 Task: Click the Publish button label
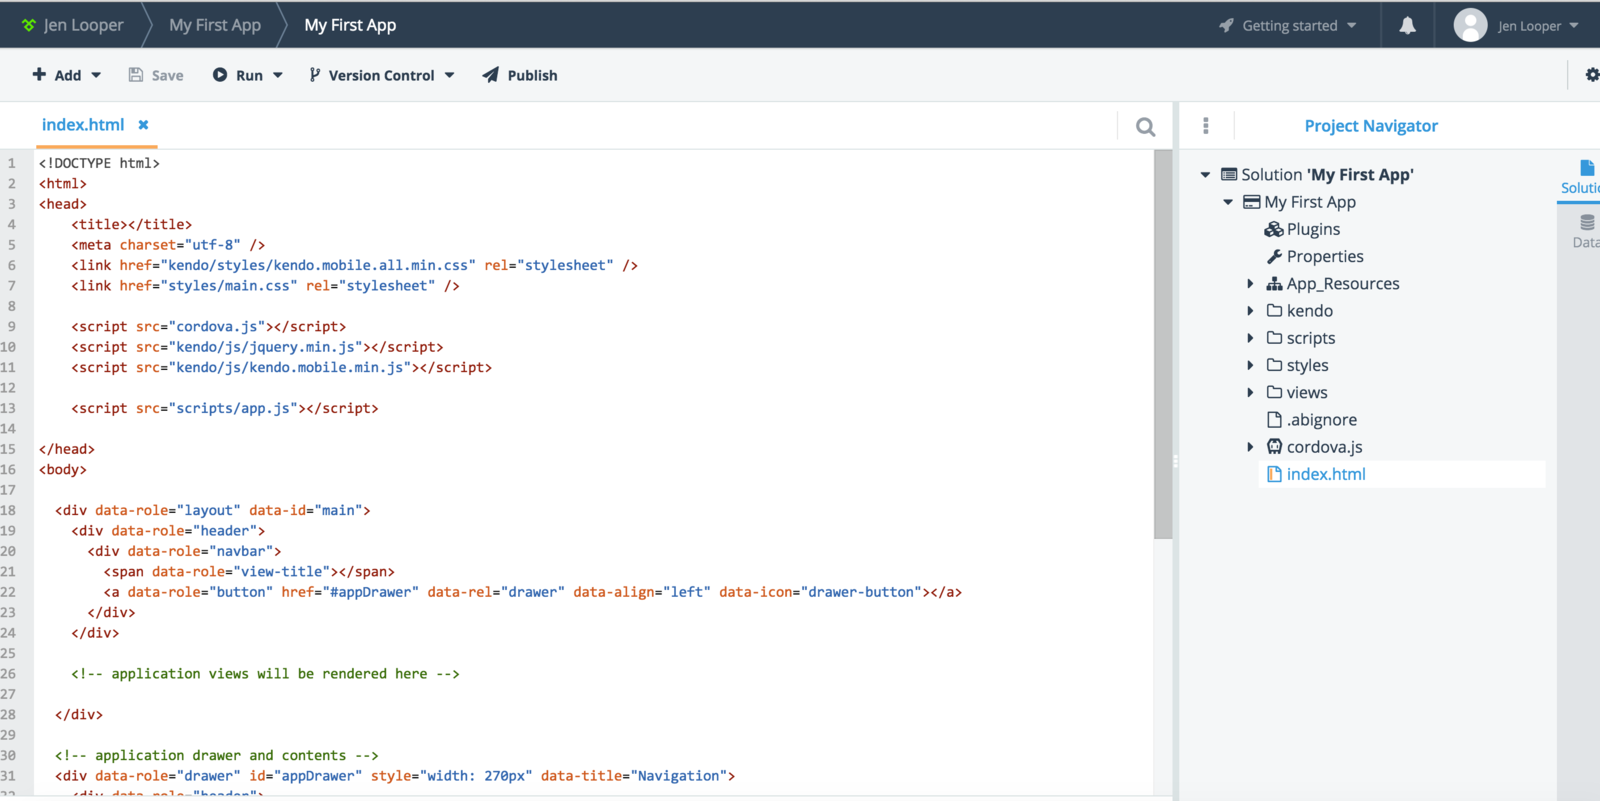click(x=532, y=75)
